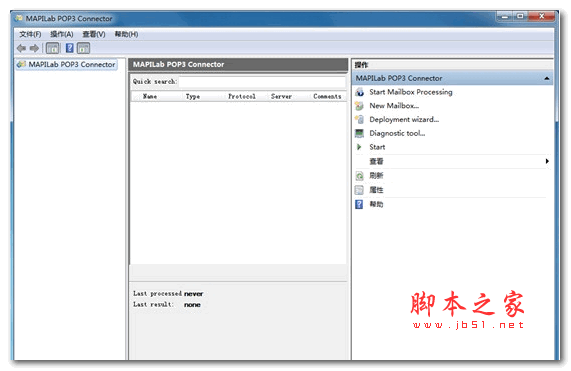
Task: Open the 操作(A) menu
Action: 62,34
